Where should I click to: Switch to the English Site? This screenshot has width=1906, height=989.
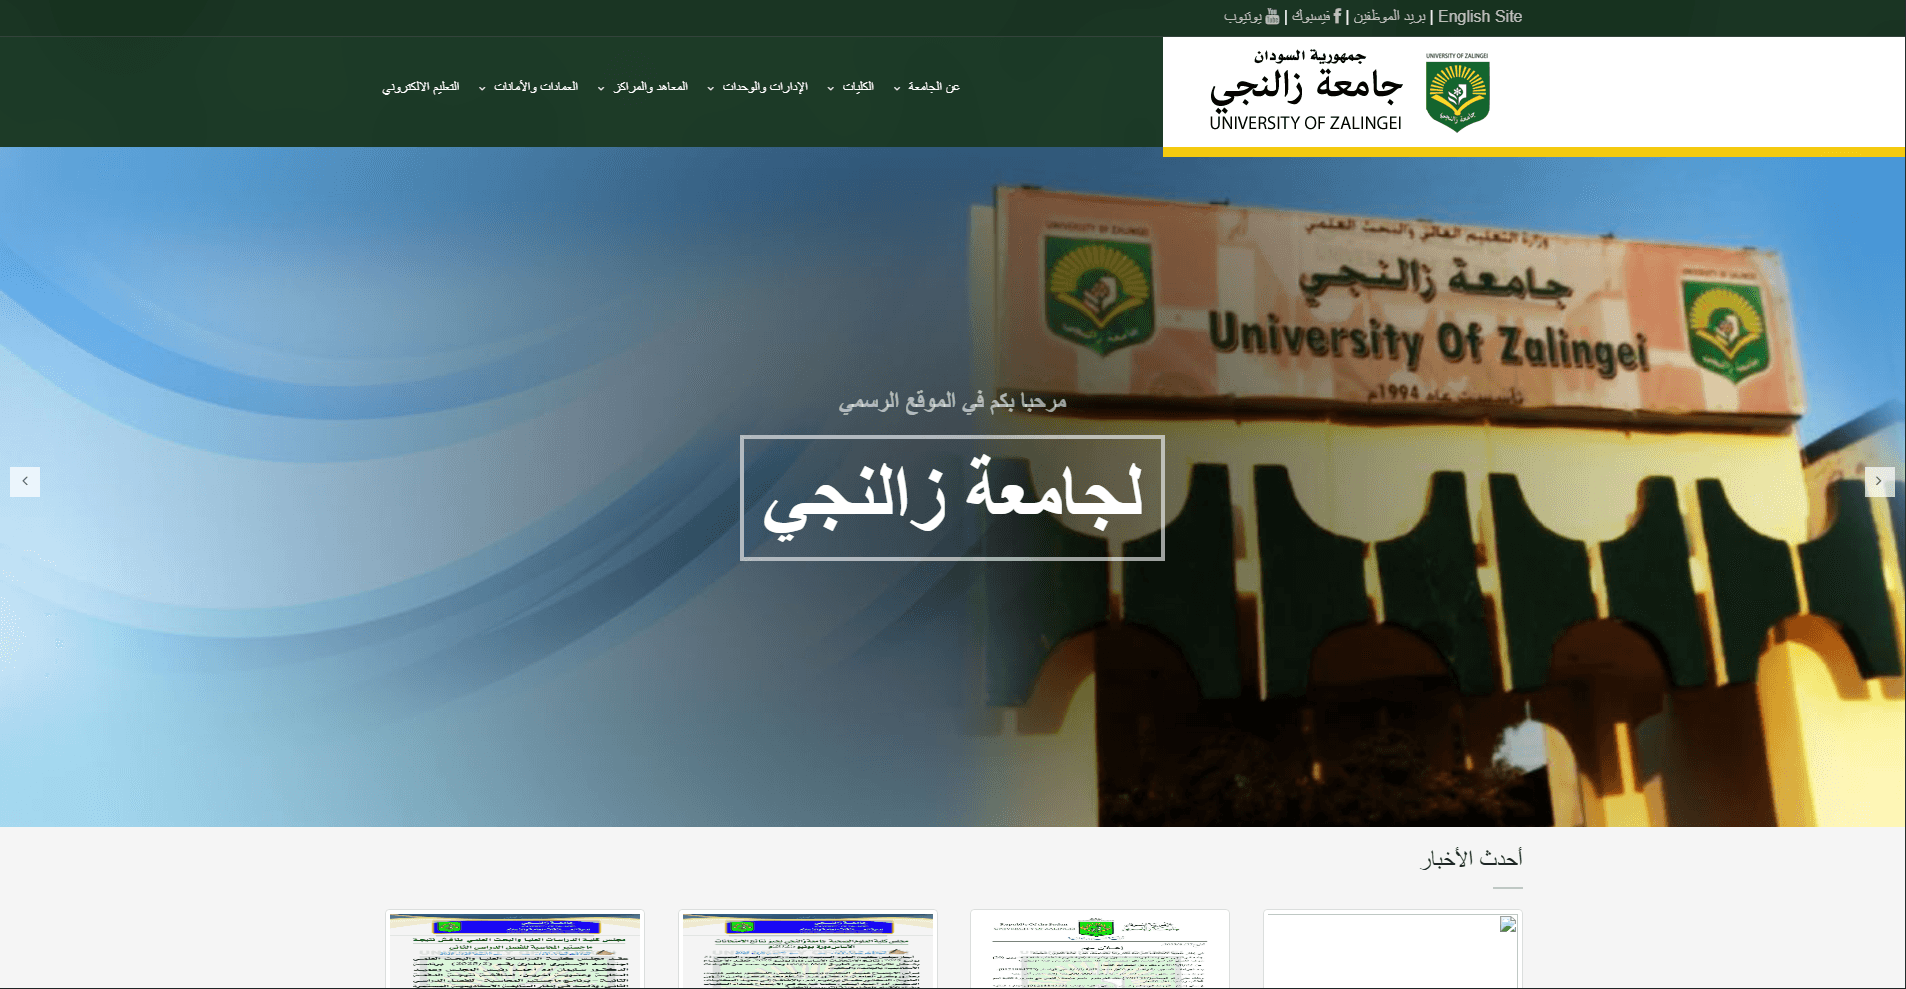[1480, 16]
